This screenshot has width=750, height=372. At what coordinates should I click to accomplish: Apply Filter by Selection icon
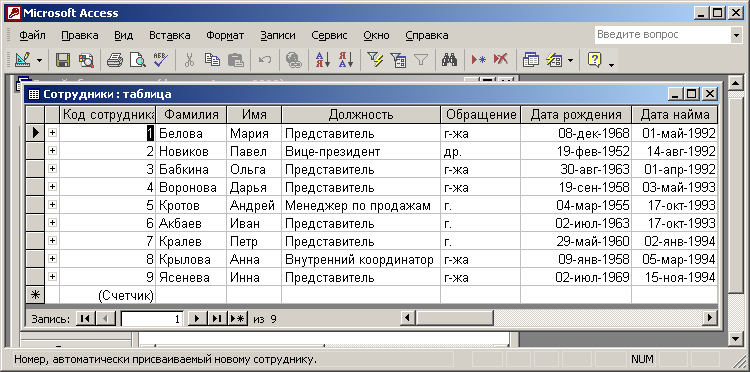[375, 60]
